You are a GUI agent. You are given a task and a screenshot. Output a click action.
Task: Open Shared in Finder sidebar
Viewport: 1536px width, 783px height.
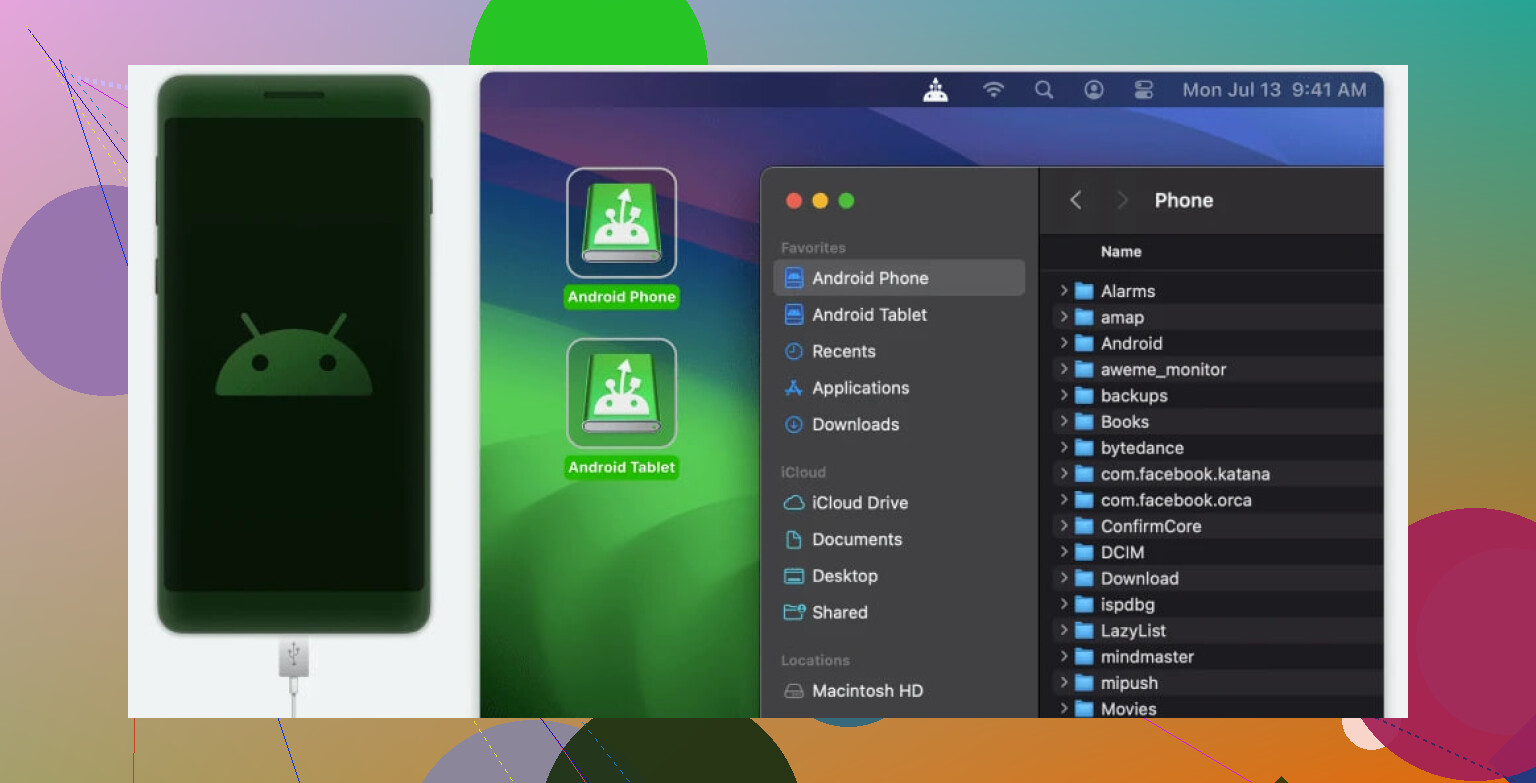[899, 612]
